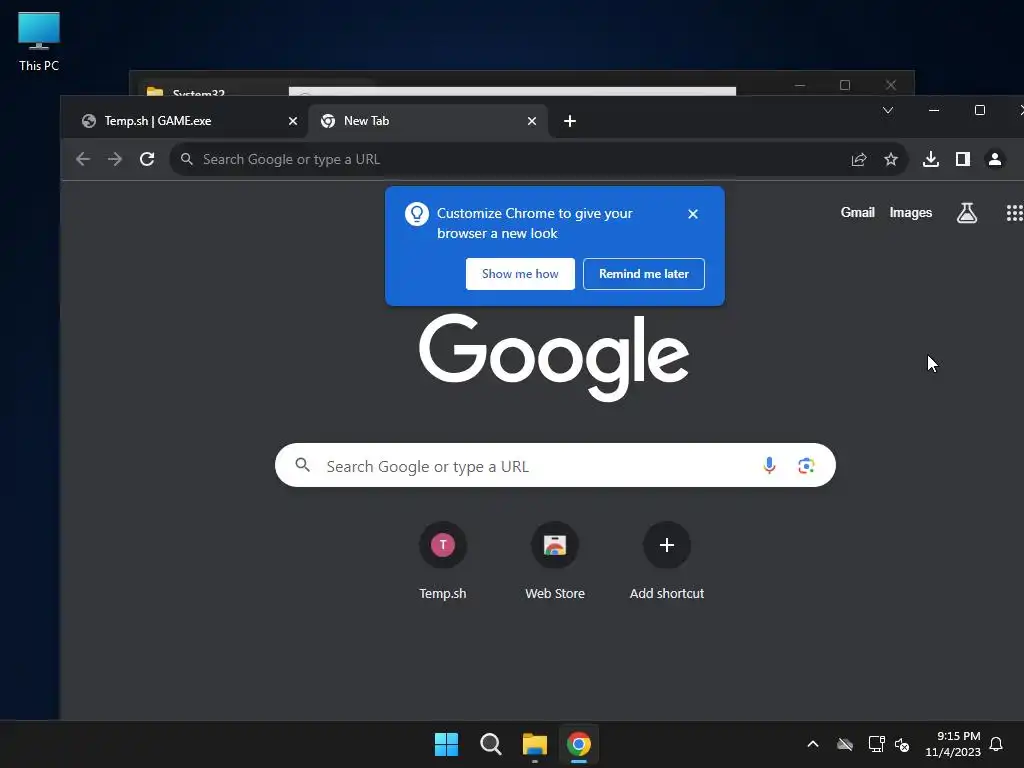Open the tab search chevron

(888, 110)
